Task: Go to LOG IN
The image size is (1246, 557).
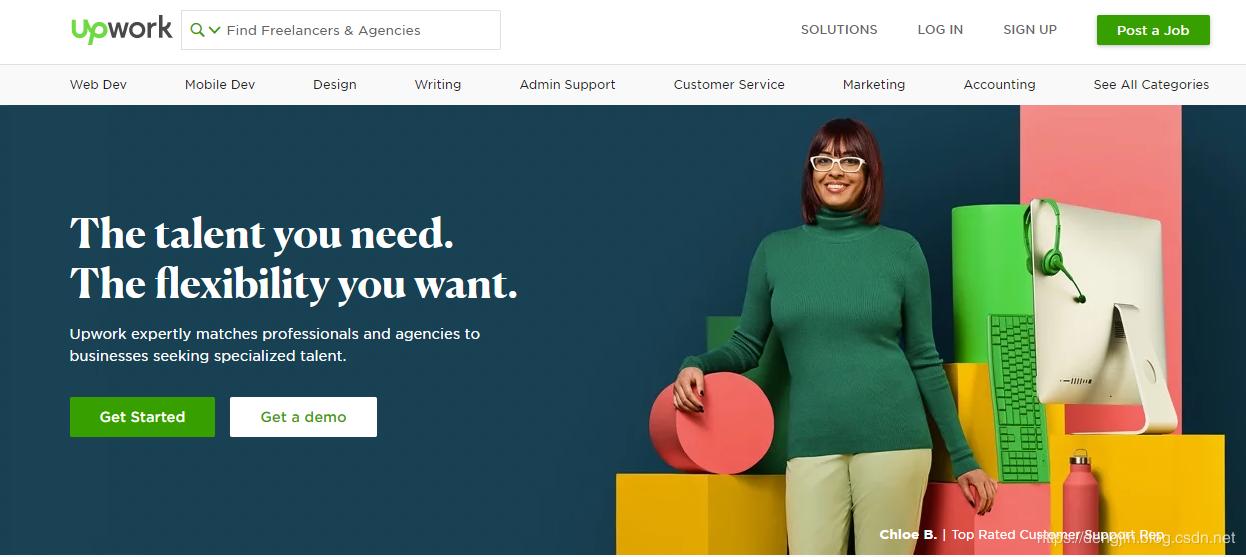Action: tap(940, 30)
